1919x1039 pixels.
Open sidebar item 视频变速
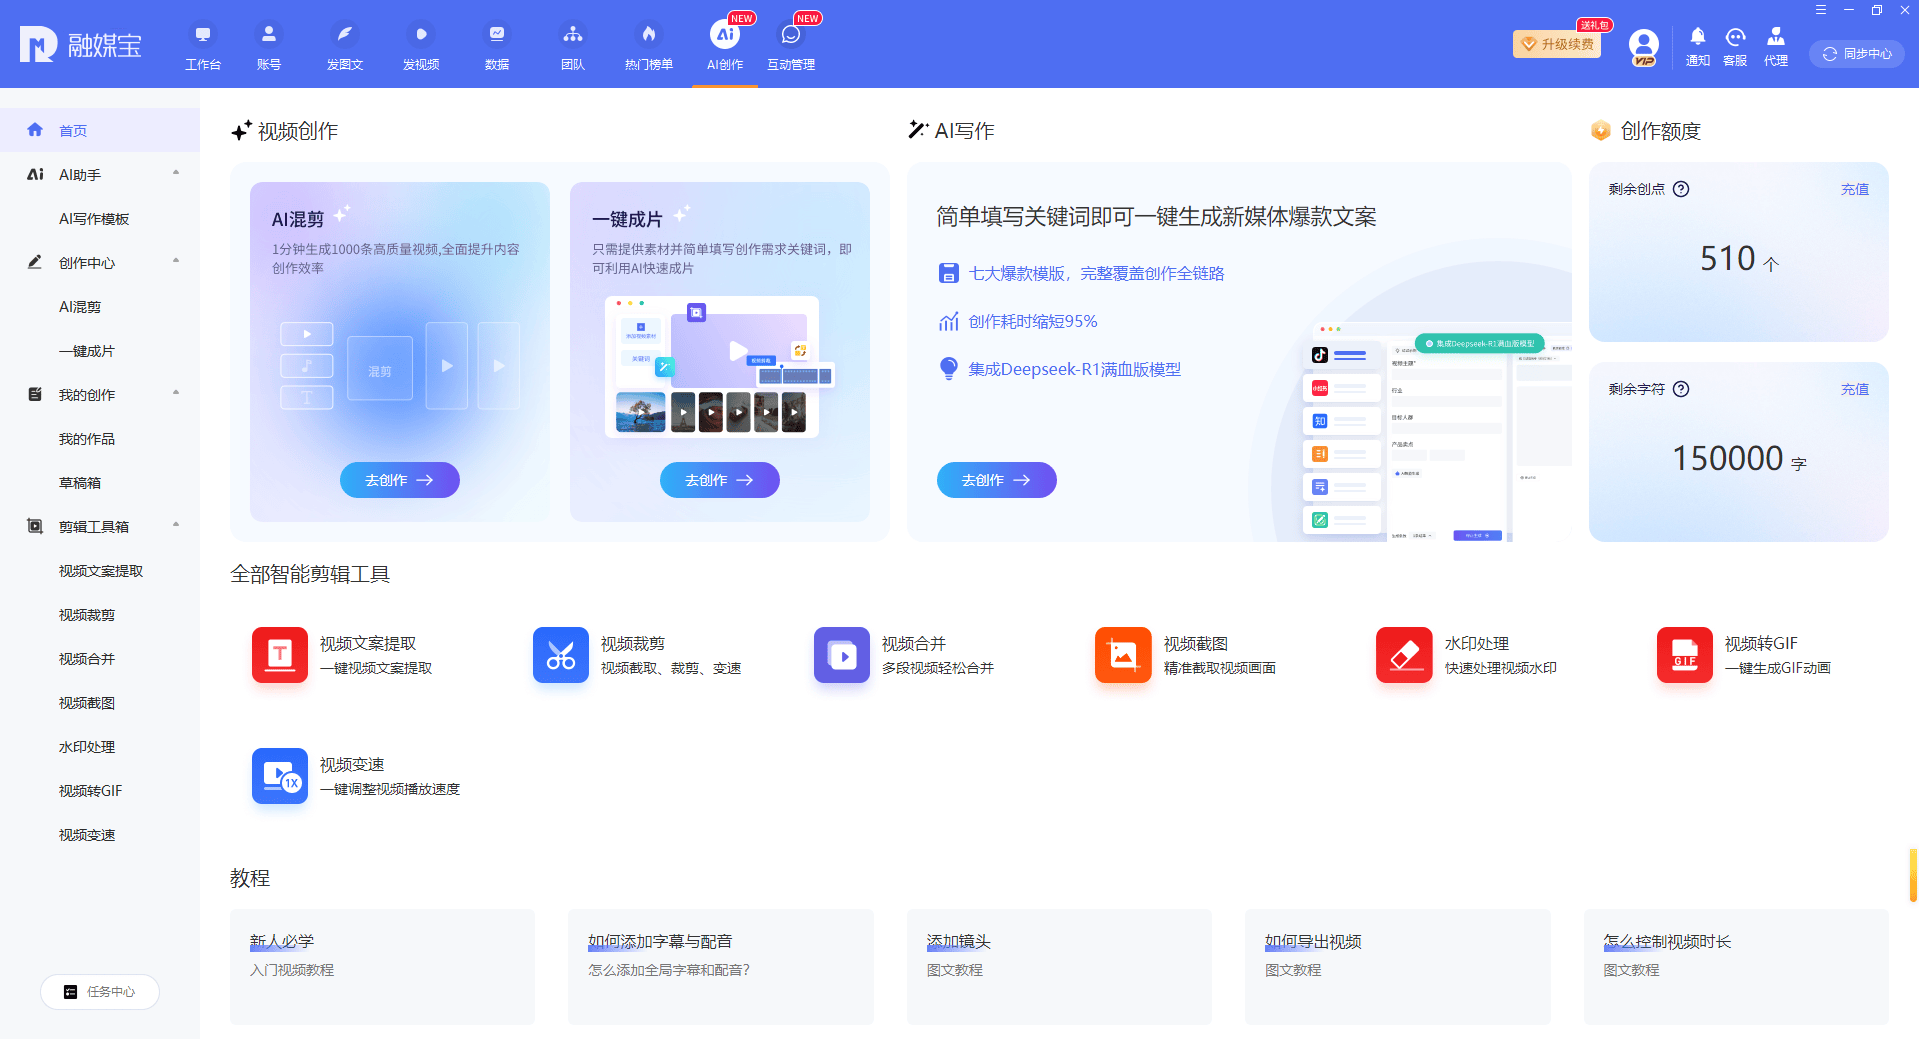(100, 835)
